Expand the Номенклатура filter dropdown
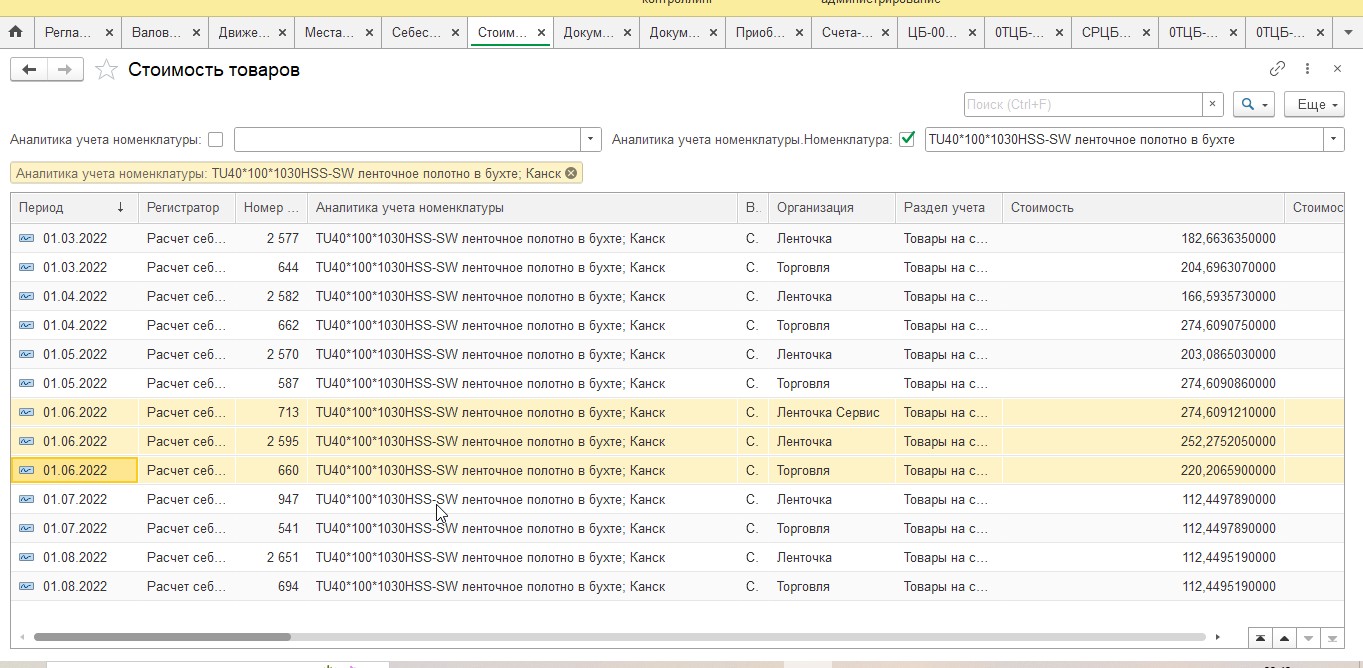Image resolution: width=1363 pixels, height=668 pixels. click(1333, 140)
